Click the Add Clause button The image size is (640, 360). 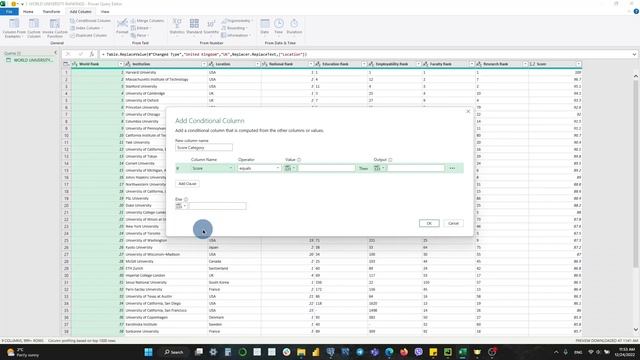(188, 184)
